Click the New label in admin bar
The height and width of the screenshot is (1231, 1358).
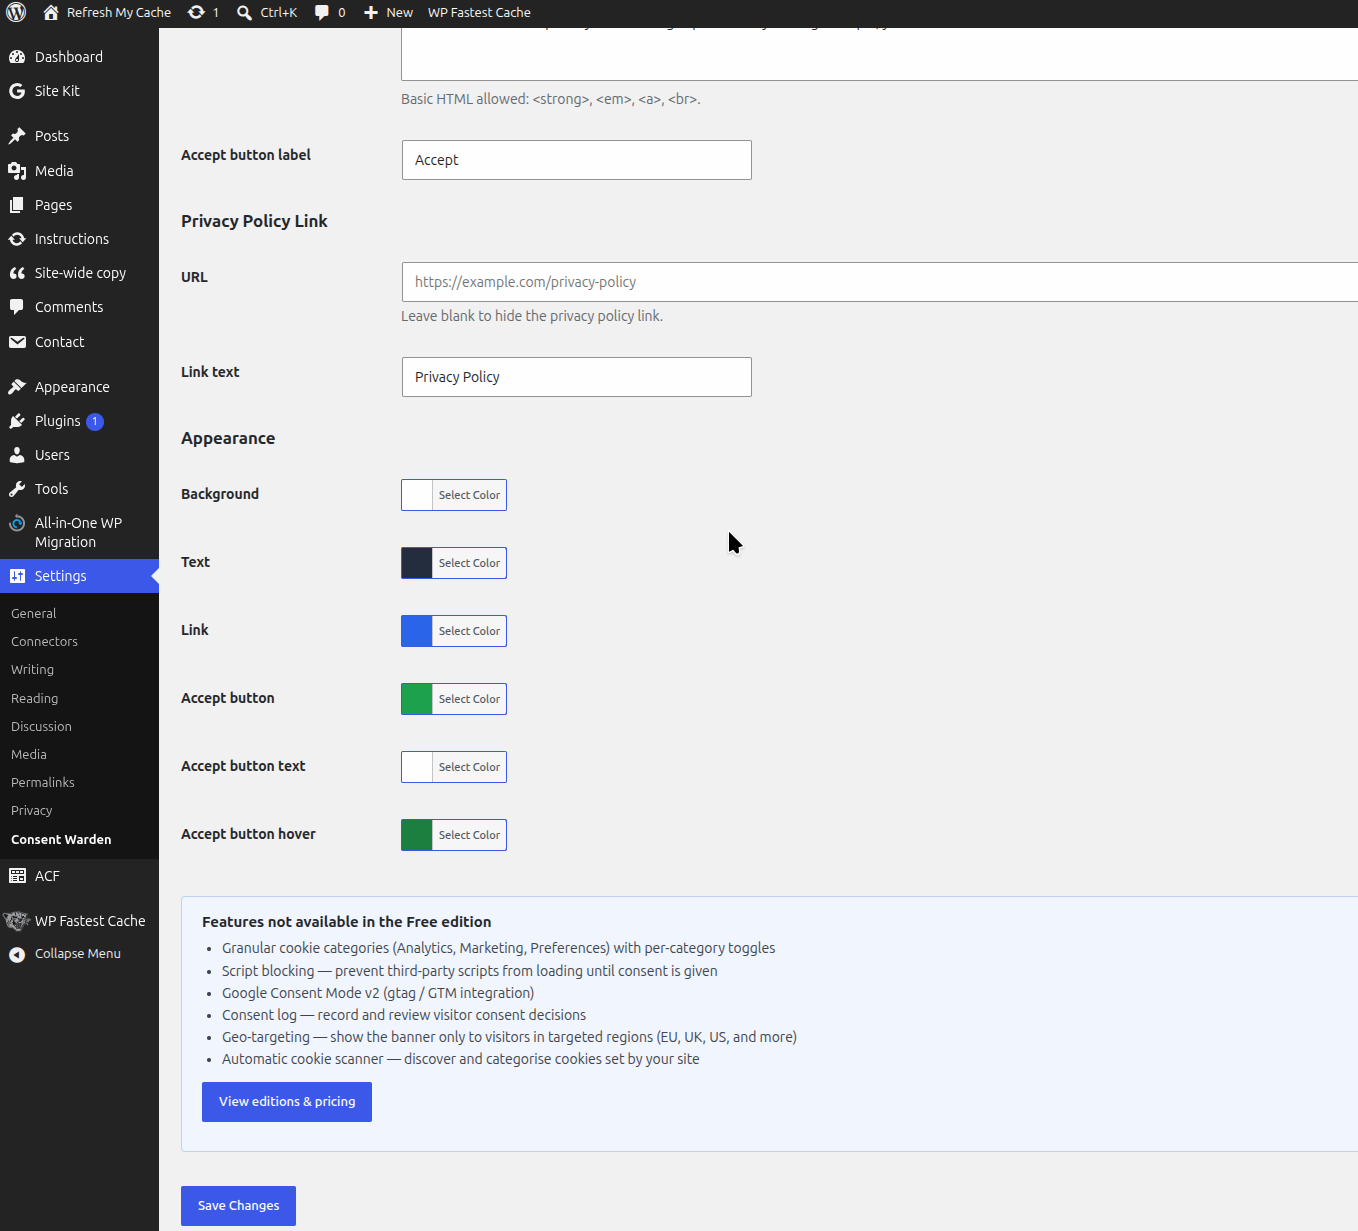point(400,12)
